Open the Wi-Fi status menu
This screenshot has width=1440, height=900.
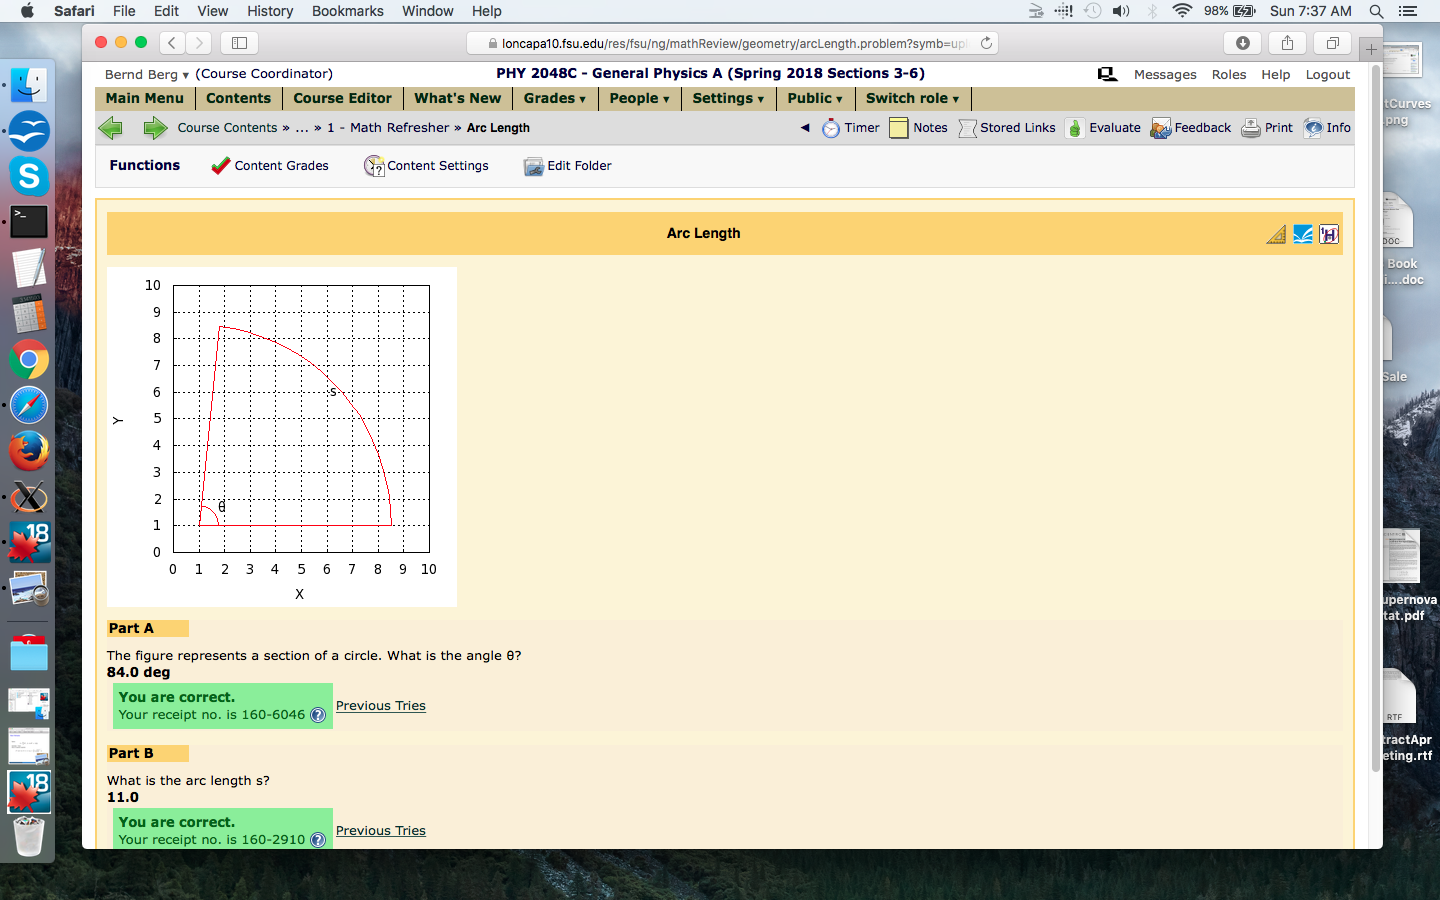coord(1182,11)
